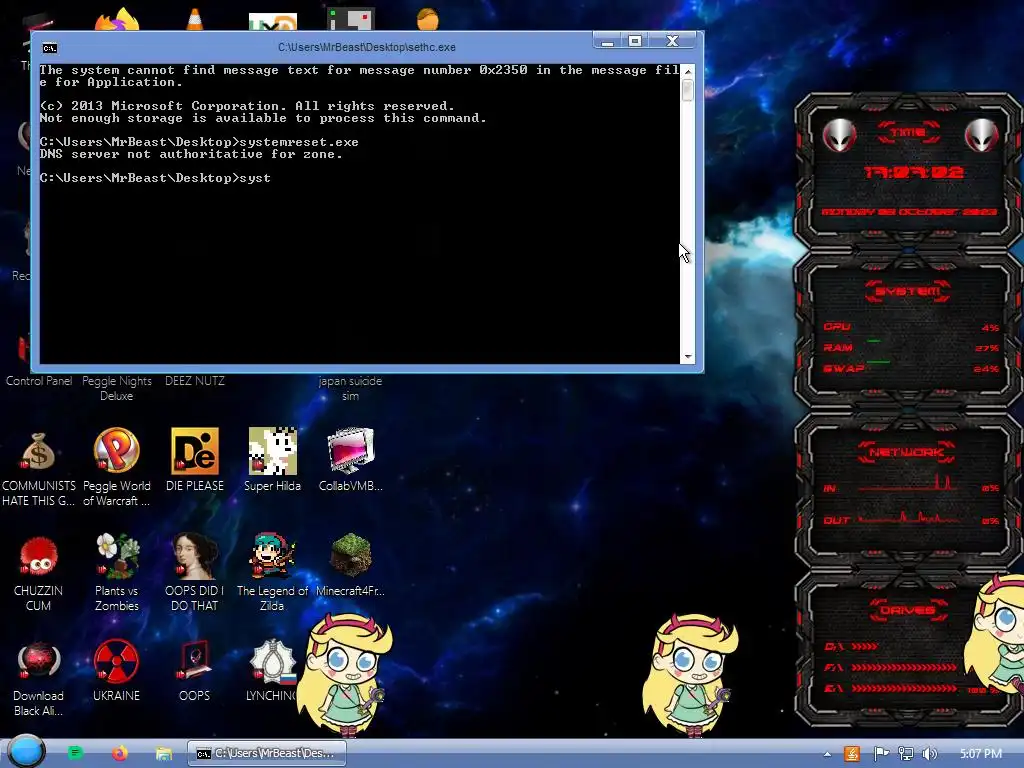Viewport: 1024px width, 768px height.
Task: Click the CPU usage row in gadget
Action: (911, 327)
